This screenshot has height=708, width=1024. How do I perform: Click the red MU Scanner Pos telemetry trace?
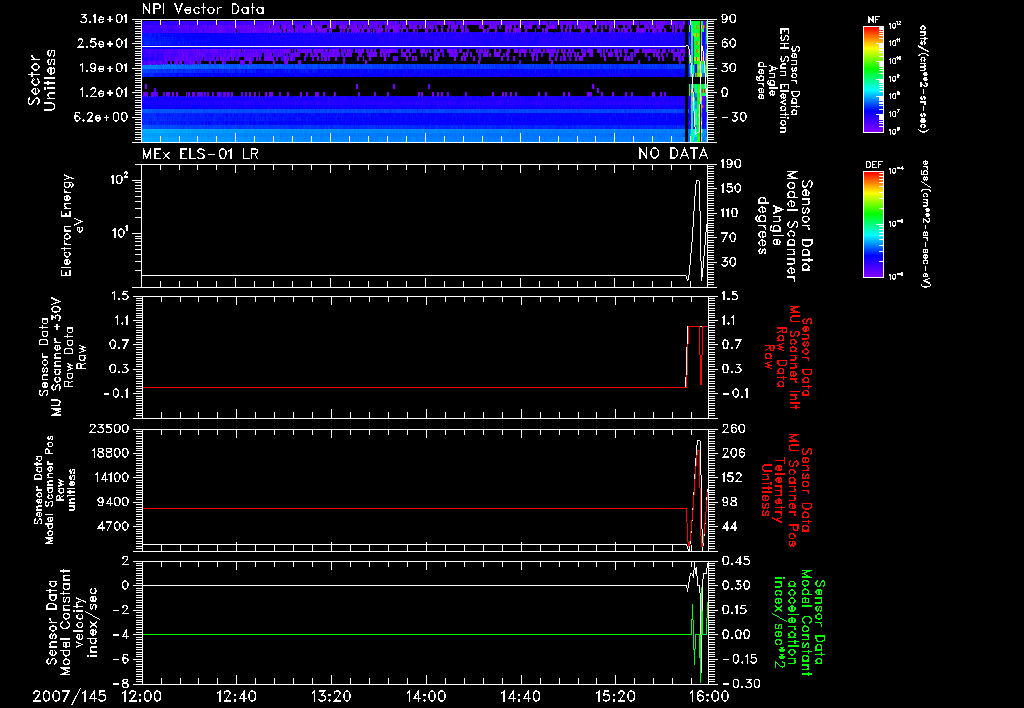(x=414, y=508)
